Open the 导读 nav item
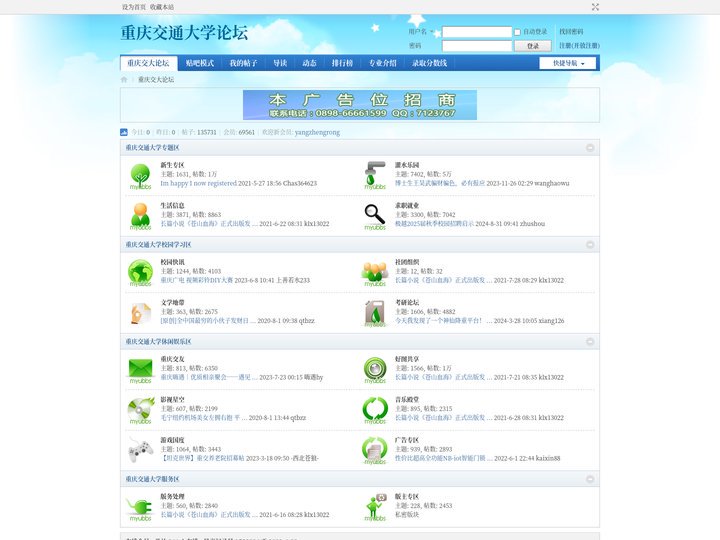Screen dimensions: 720x540 click(x=280, y=63)
